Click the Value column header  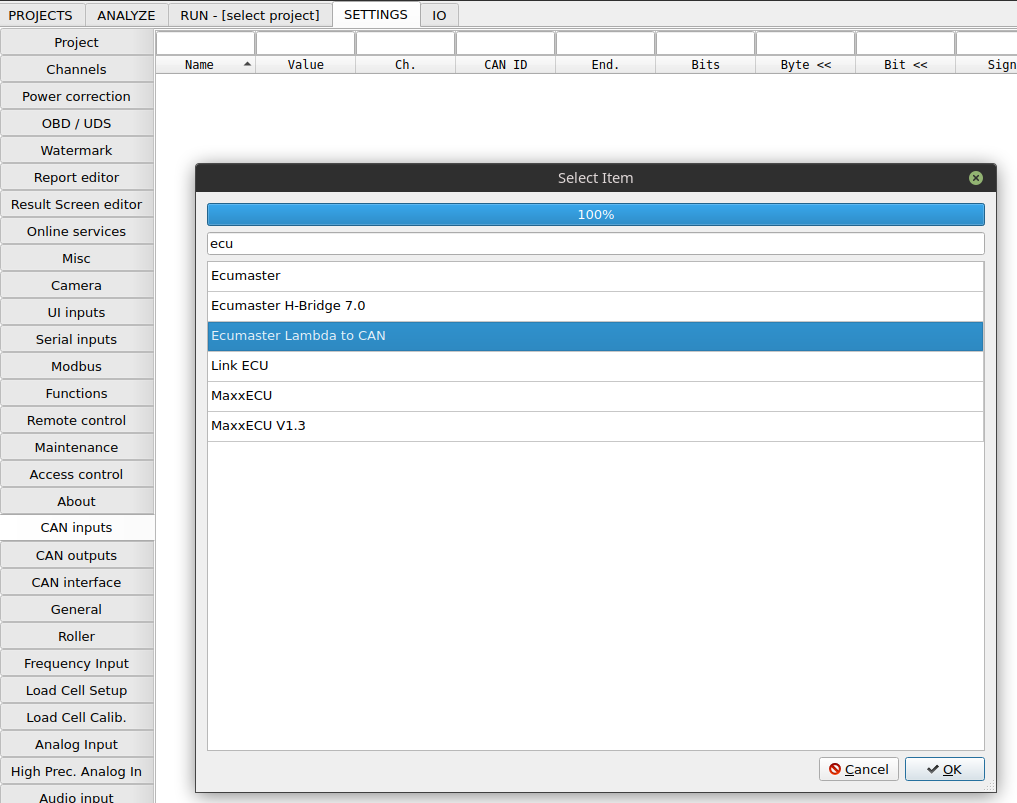(x=305, y=65)
